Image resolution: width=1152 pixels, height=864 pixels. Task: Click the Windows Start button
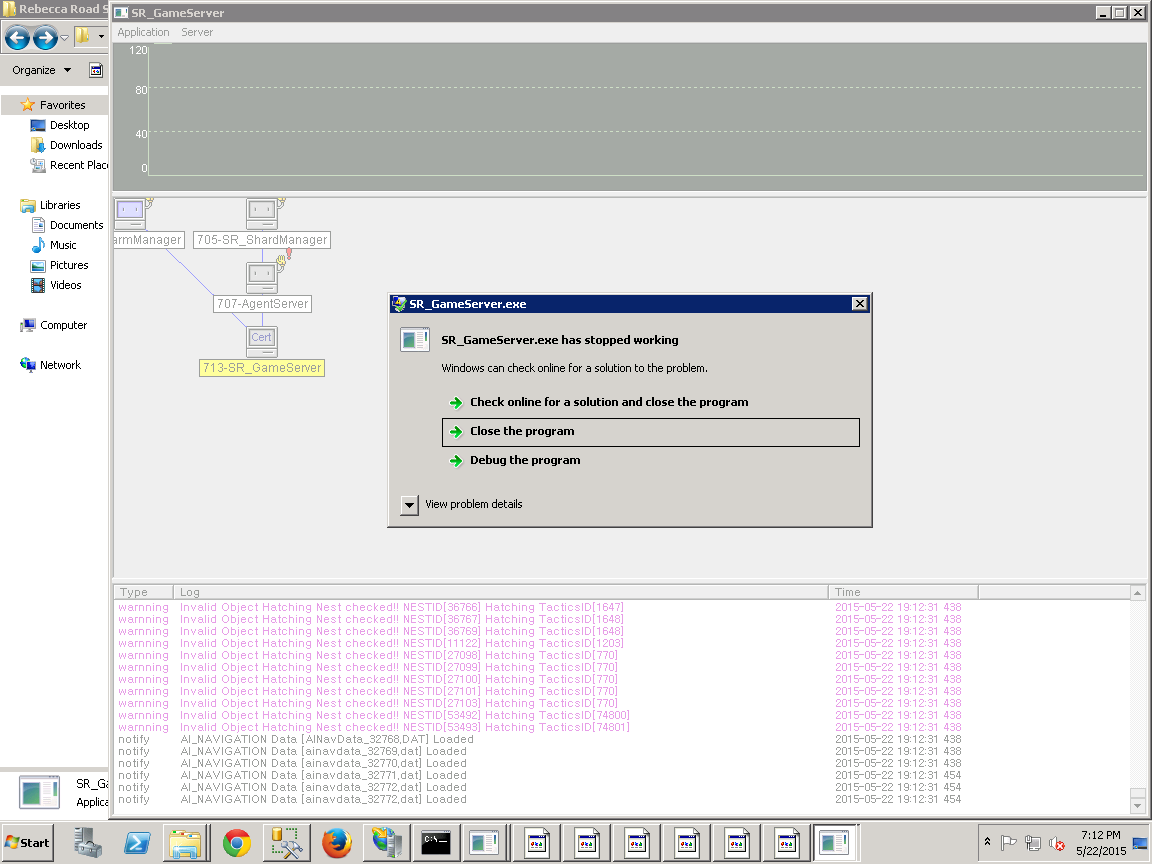pos(28,843)
